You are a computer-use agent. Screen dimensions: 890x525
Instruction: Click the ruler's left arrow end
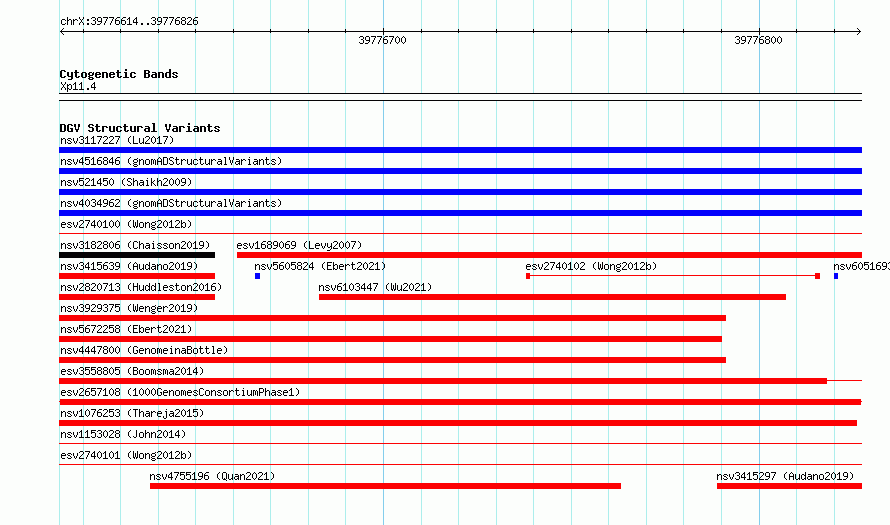click(62, 32)
